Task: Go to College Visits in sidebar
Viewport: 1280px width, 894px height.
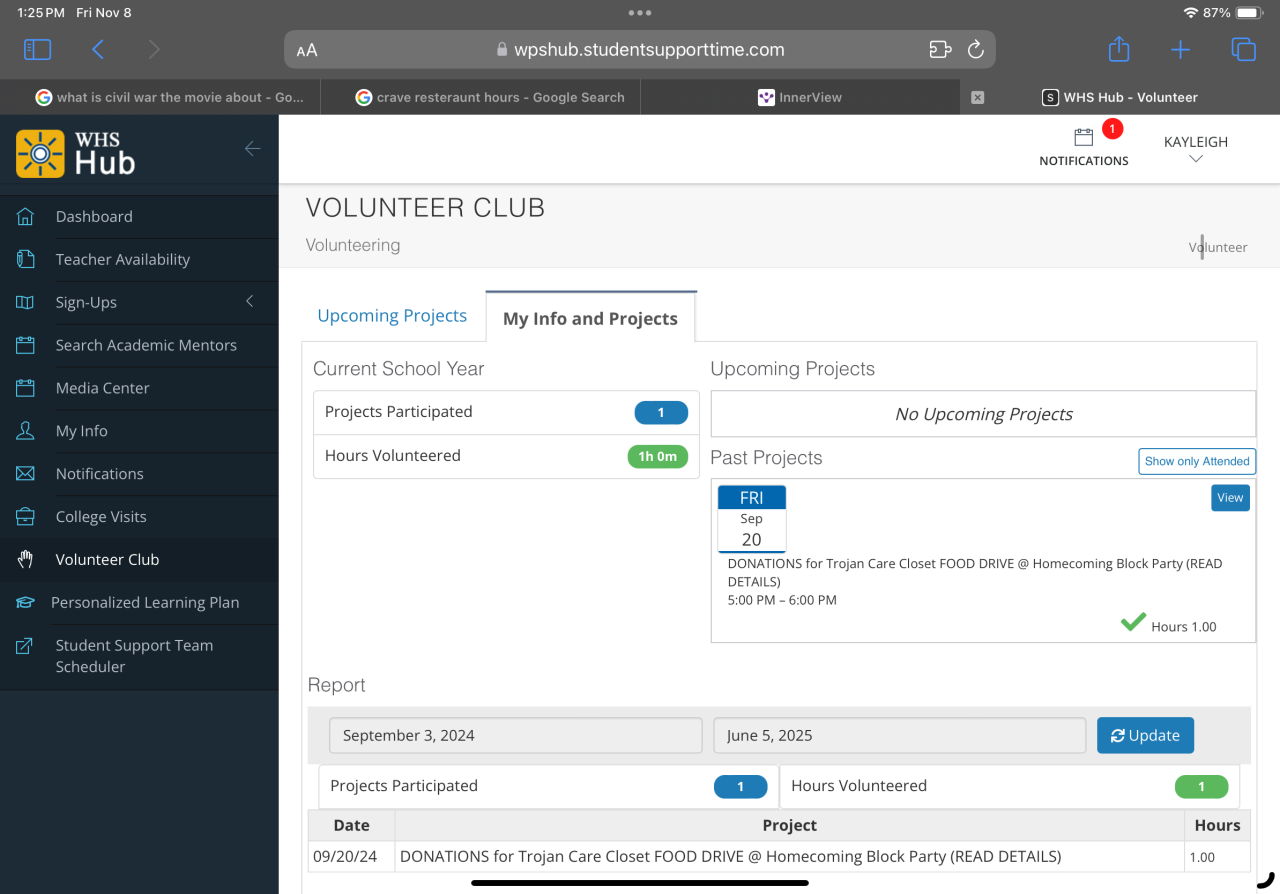Action: tap(101, 517)
